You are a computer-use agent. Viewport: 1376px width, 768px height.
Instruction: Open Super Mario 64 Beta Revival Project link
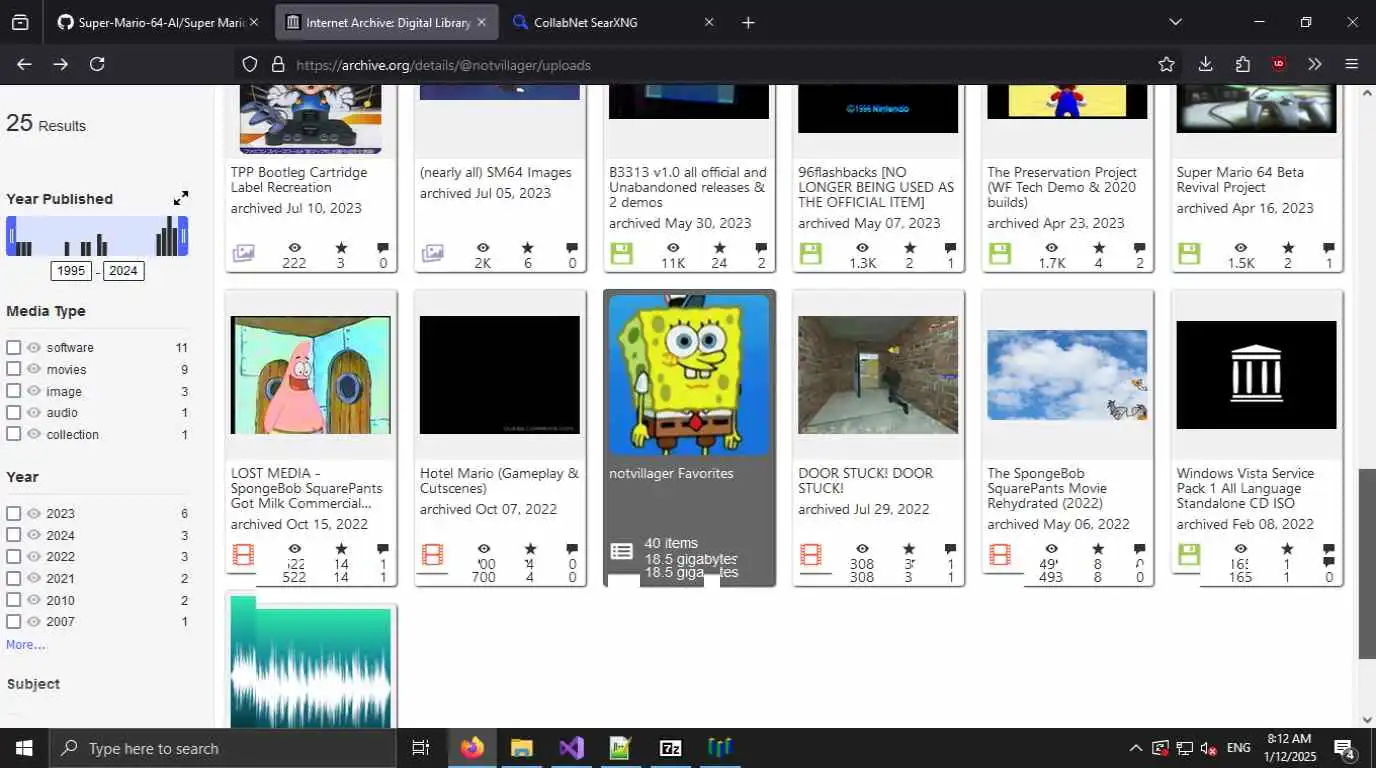tap(1240, 180)
